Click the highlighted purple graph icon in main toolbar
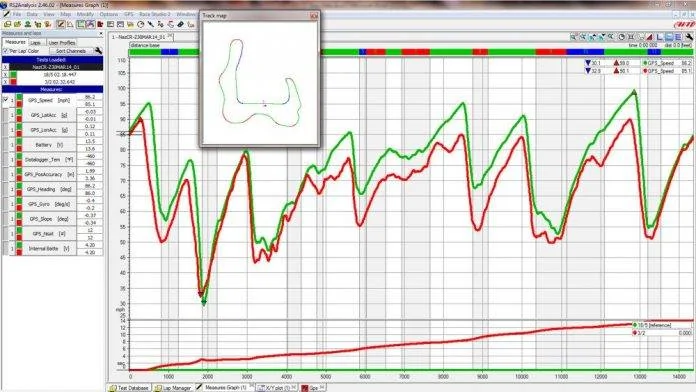 point(91,24)
